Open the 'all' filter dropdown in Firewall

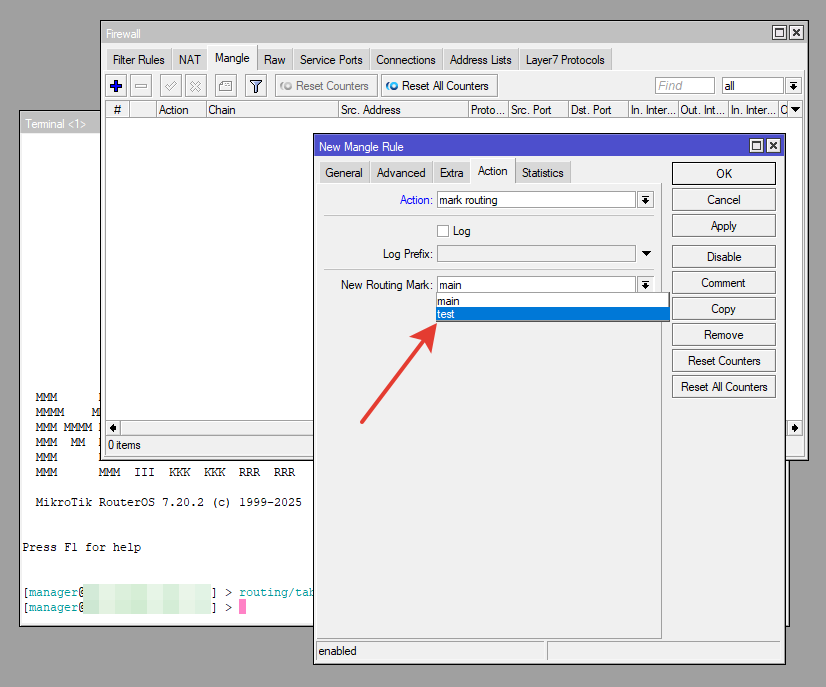(x=793, y=86)
